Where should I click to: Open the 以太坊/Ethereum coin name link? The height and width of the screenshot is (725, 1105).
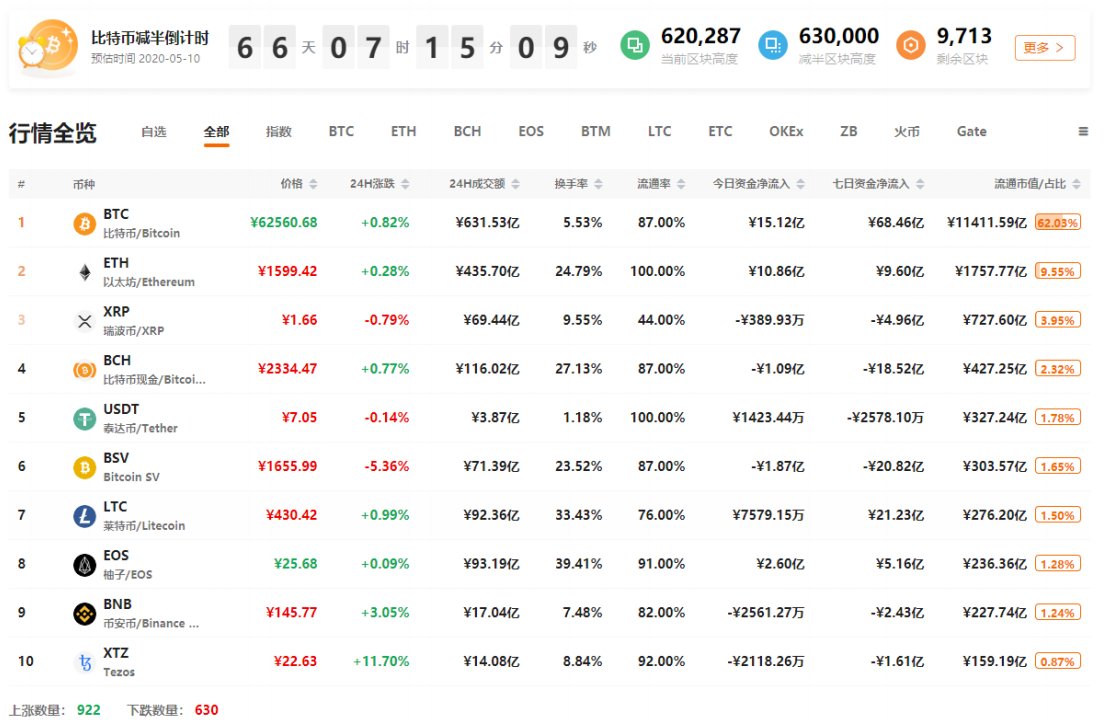(149, 282)
